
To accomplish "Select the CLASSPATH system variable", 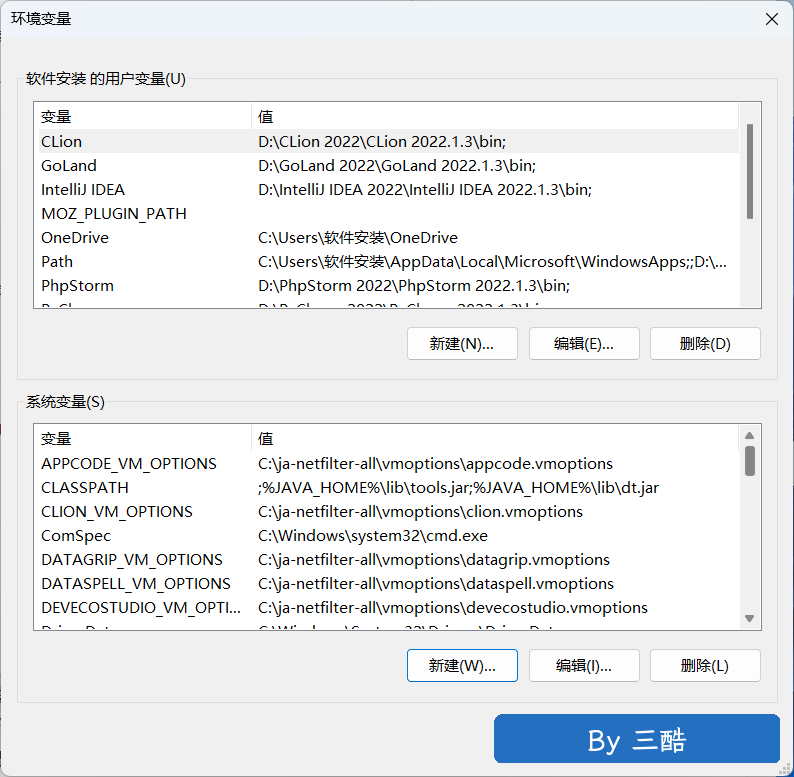I will 388,488.
